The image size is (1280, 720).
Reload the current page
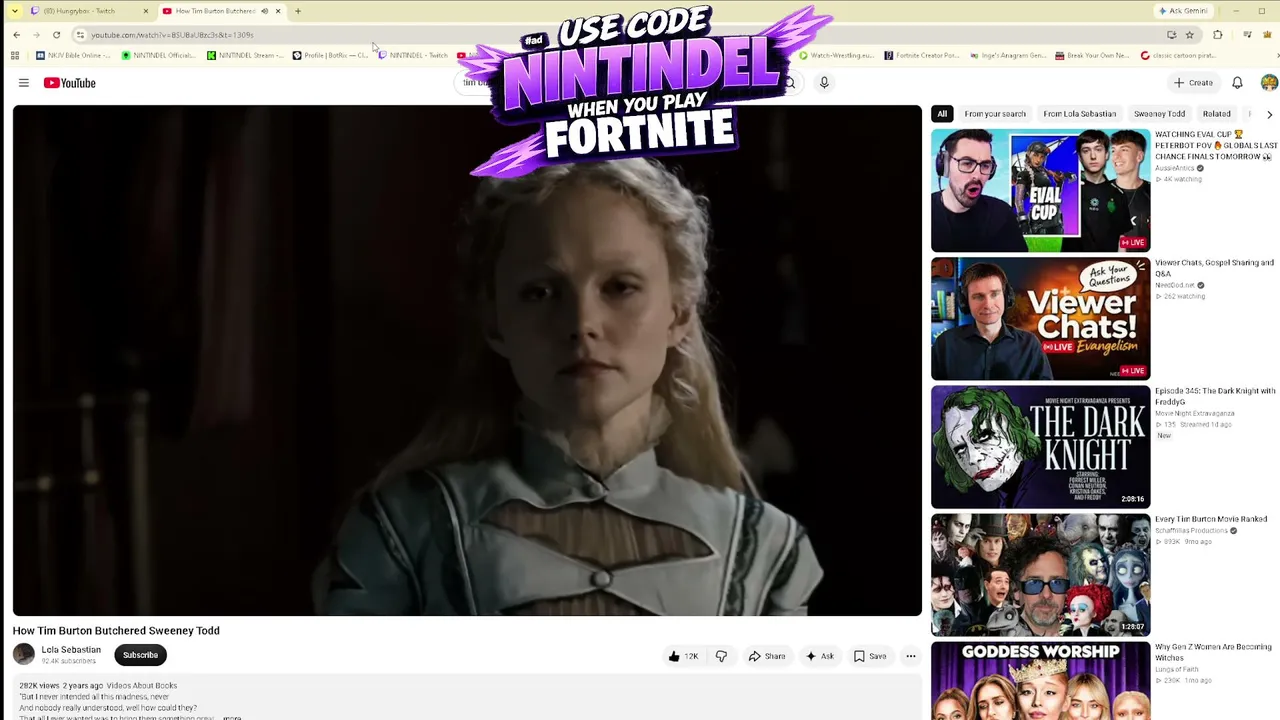click(56, 35)
